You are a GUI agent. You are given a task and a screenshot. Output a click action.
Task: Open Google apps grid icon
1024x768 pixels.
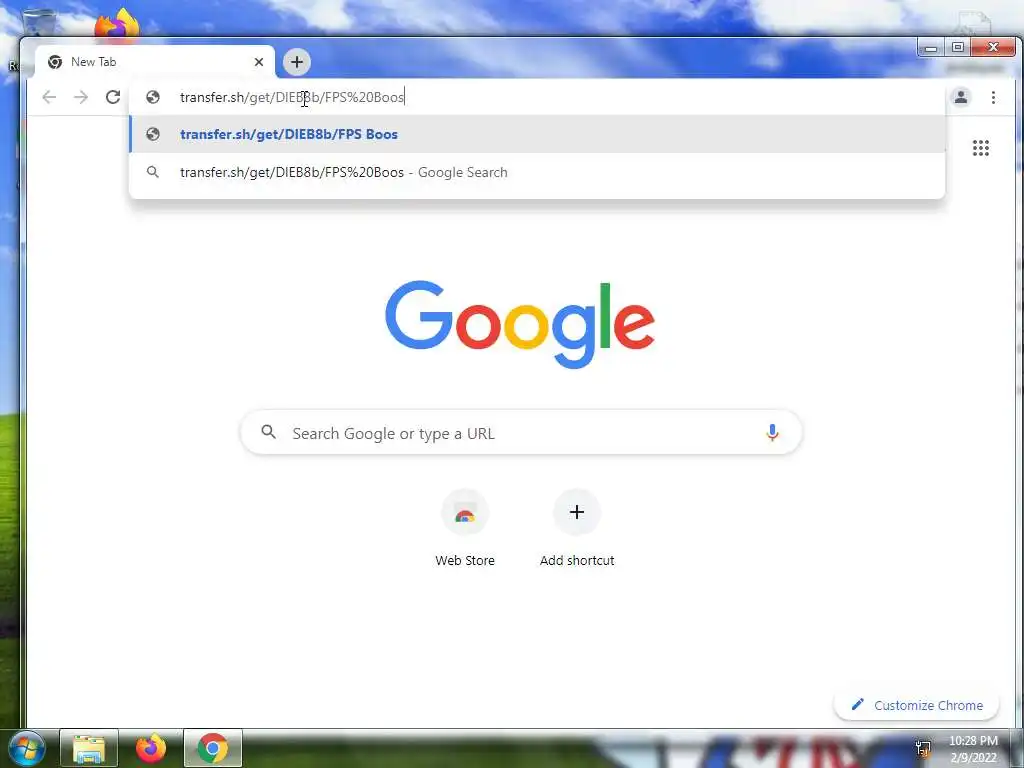coord(981,148)
